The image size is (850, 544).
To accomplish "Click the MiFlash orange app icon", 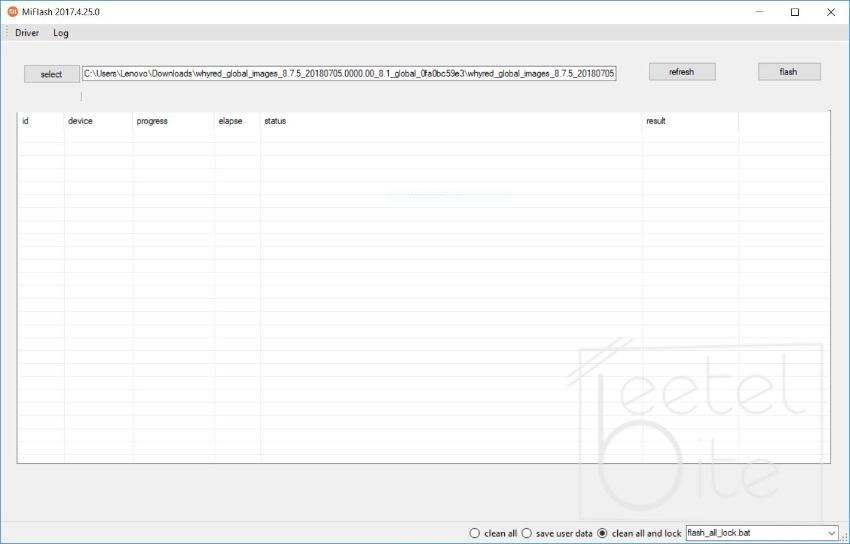I will click(12, 12).
